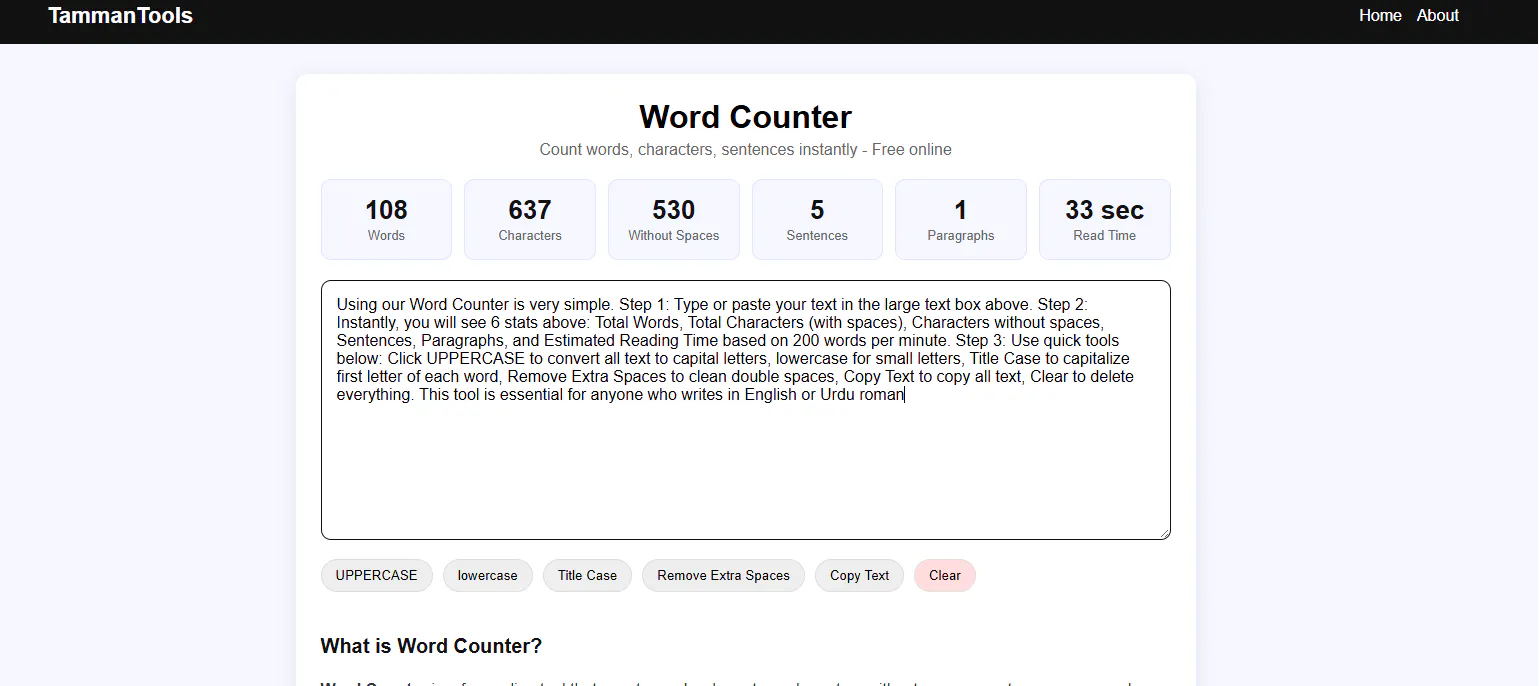Screen dimensions: 1539x686
Task: Clear the text box with Clear
Action: tap(944, 575)
